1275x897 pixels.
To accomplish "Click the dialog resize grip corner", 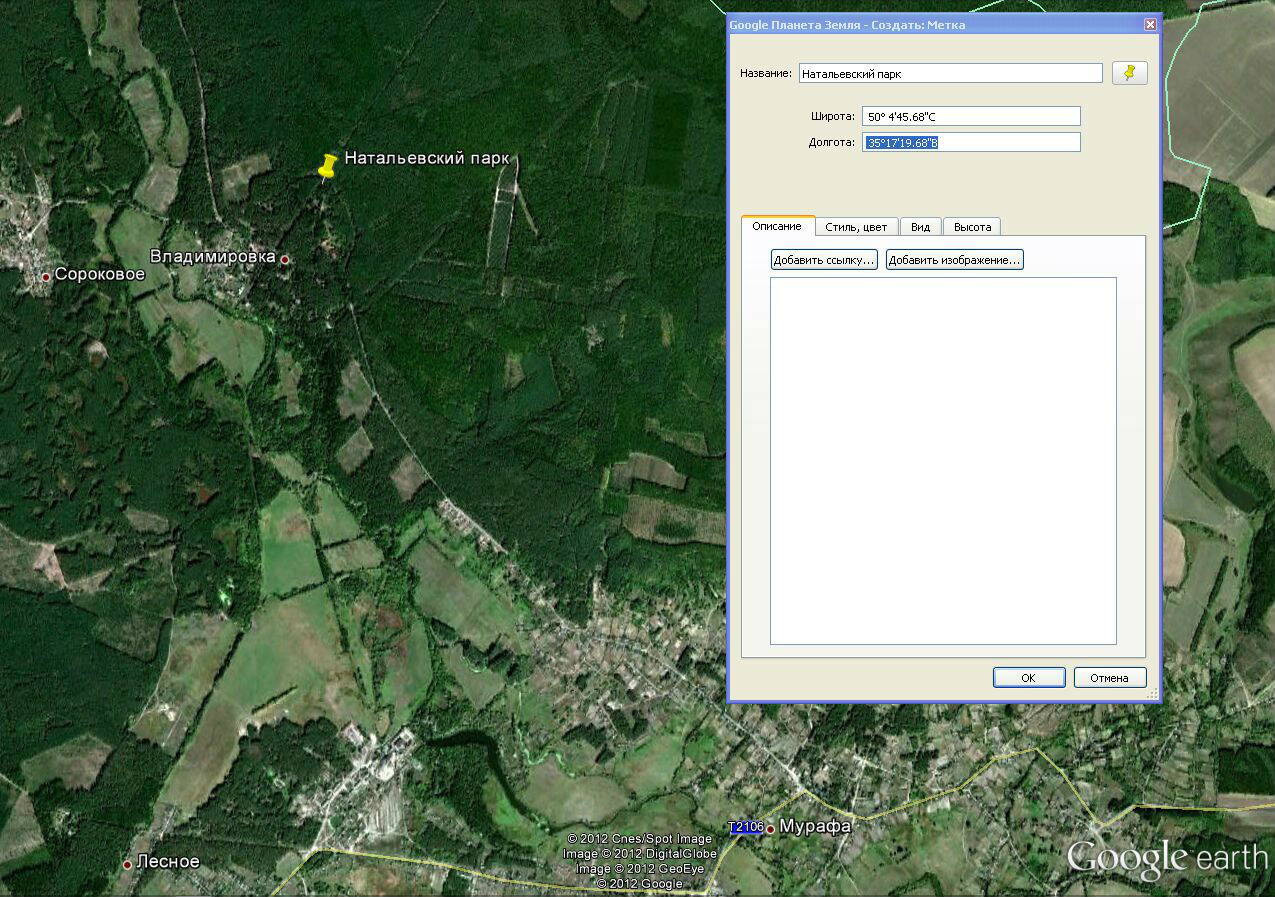I will pos(1152,694).
